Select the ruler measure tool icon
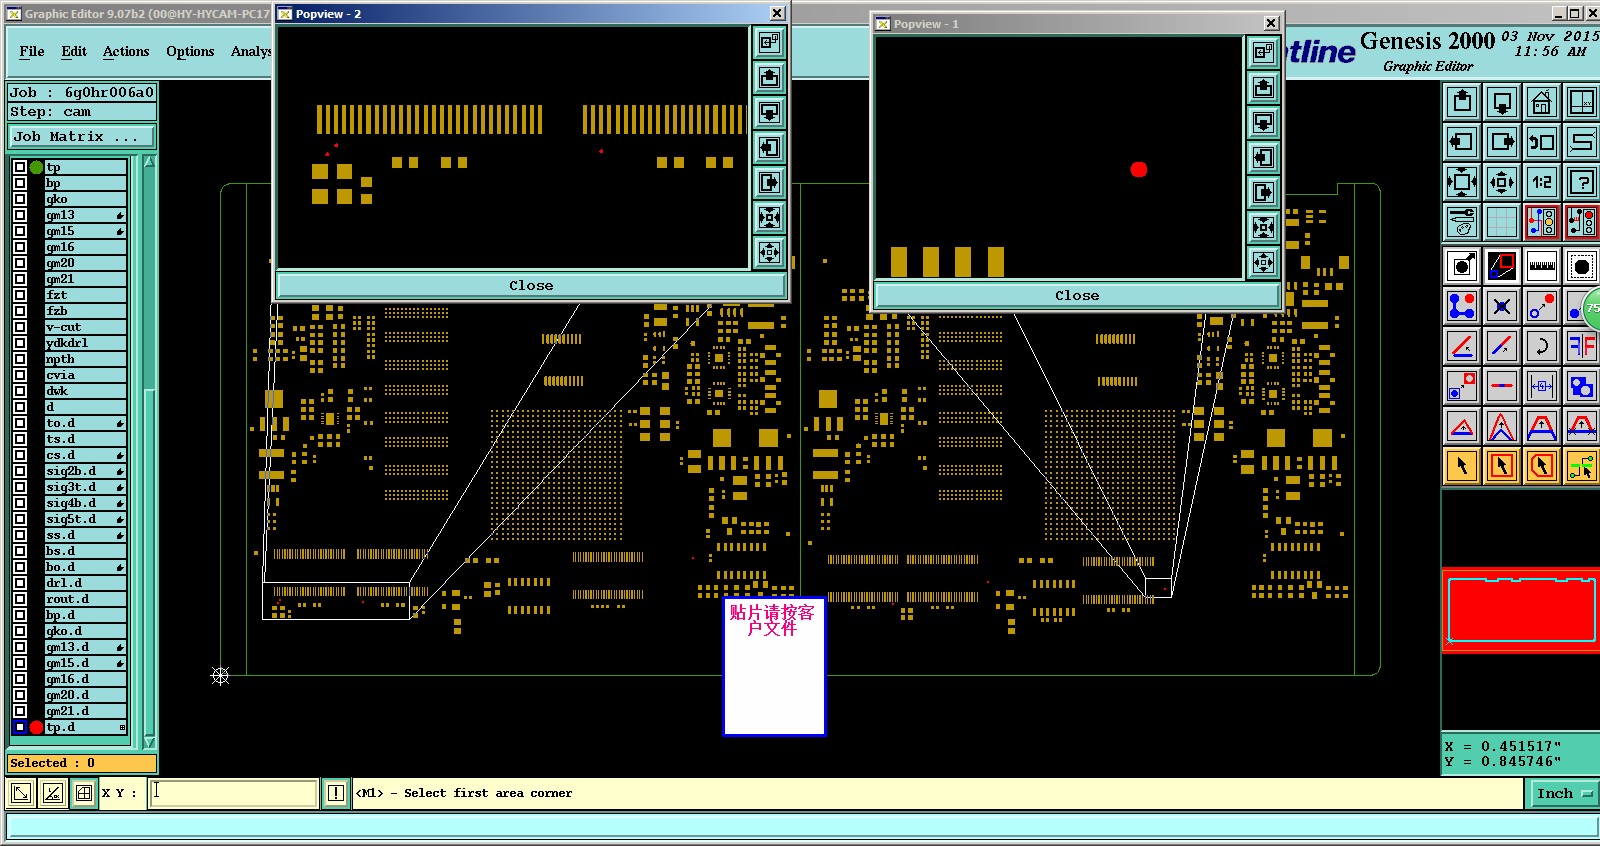1600x846 pixels. click(1541, 266)
